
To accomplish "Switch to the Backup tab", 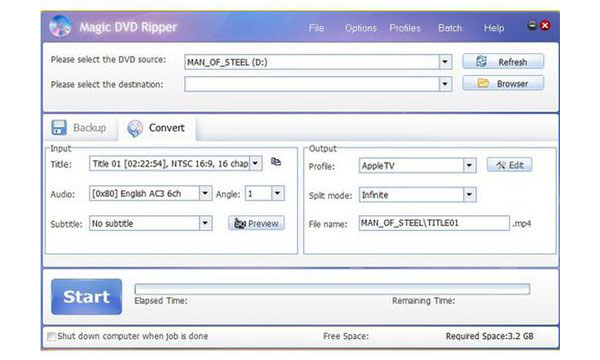I will [80, 128].
